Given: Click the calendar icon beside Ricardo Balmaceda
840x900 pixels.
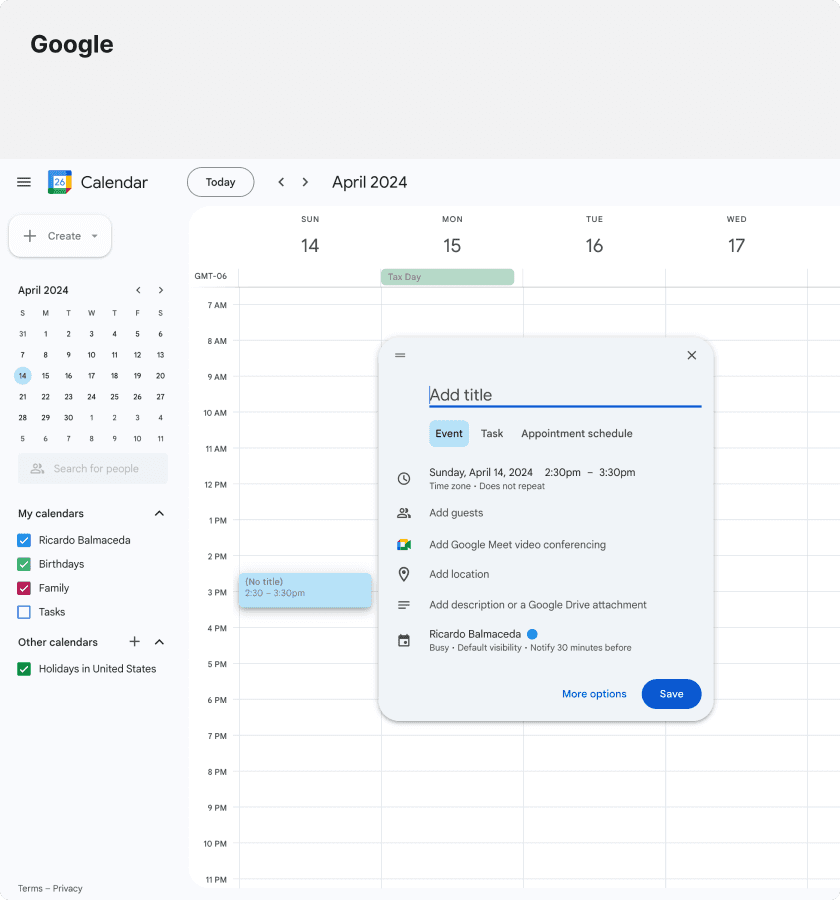Looking at the screenshot, I should click(404, 641).
